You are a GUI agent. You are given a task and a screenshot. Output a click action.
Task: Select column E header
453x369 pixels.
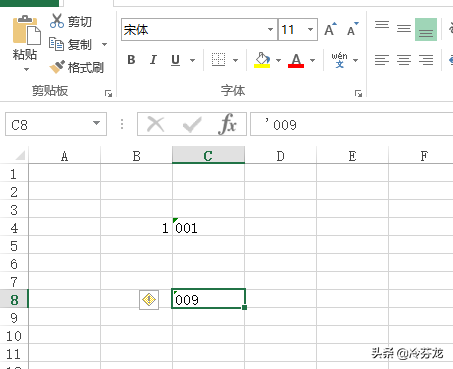[352, 156]
